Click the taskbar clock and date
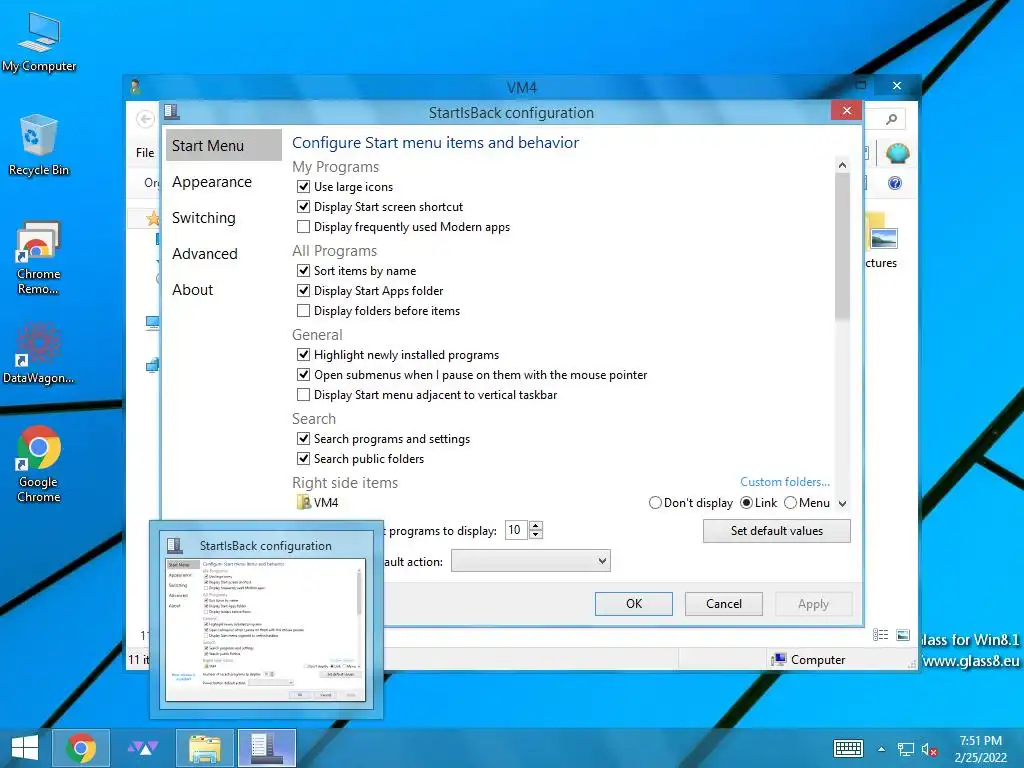This screenshot has width=1024, height=768. click(980, 749)
